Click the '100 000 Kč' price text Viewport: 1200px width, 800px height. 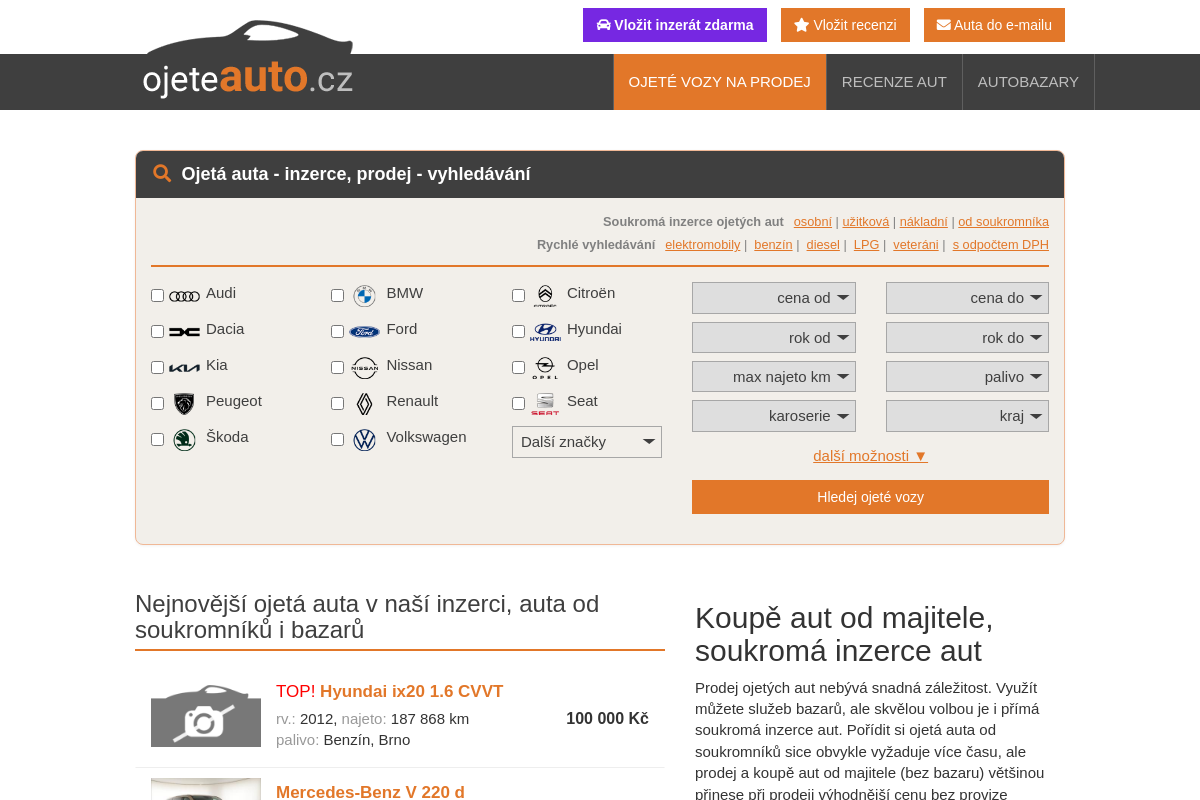click(607, 719)
